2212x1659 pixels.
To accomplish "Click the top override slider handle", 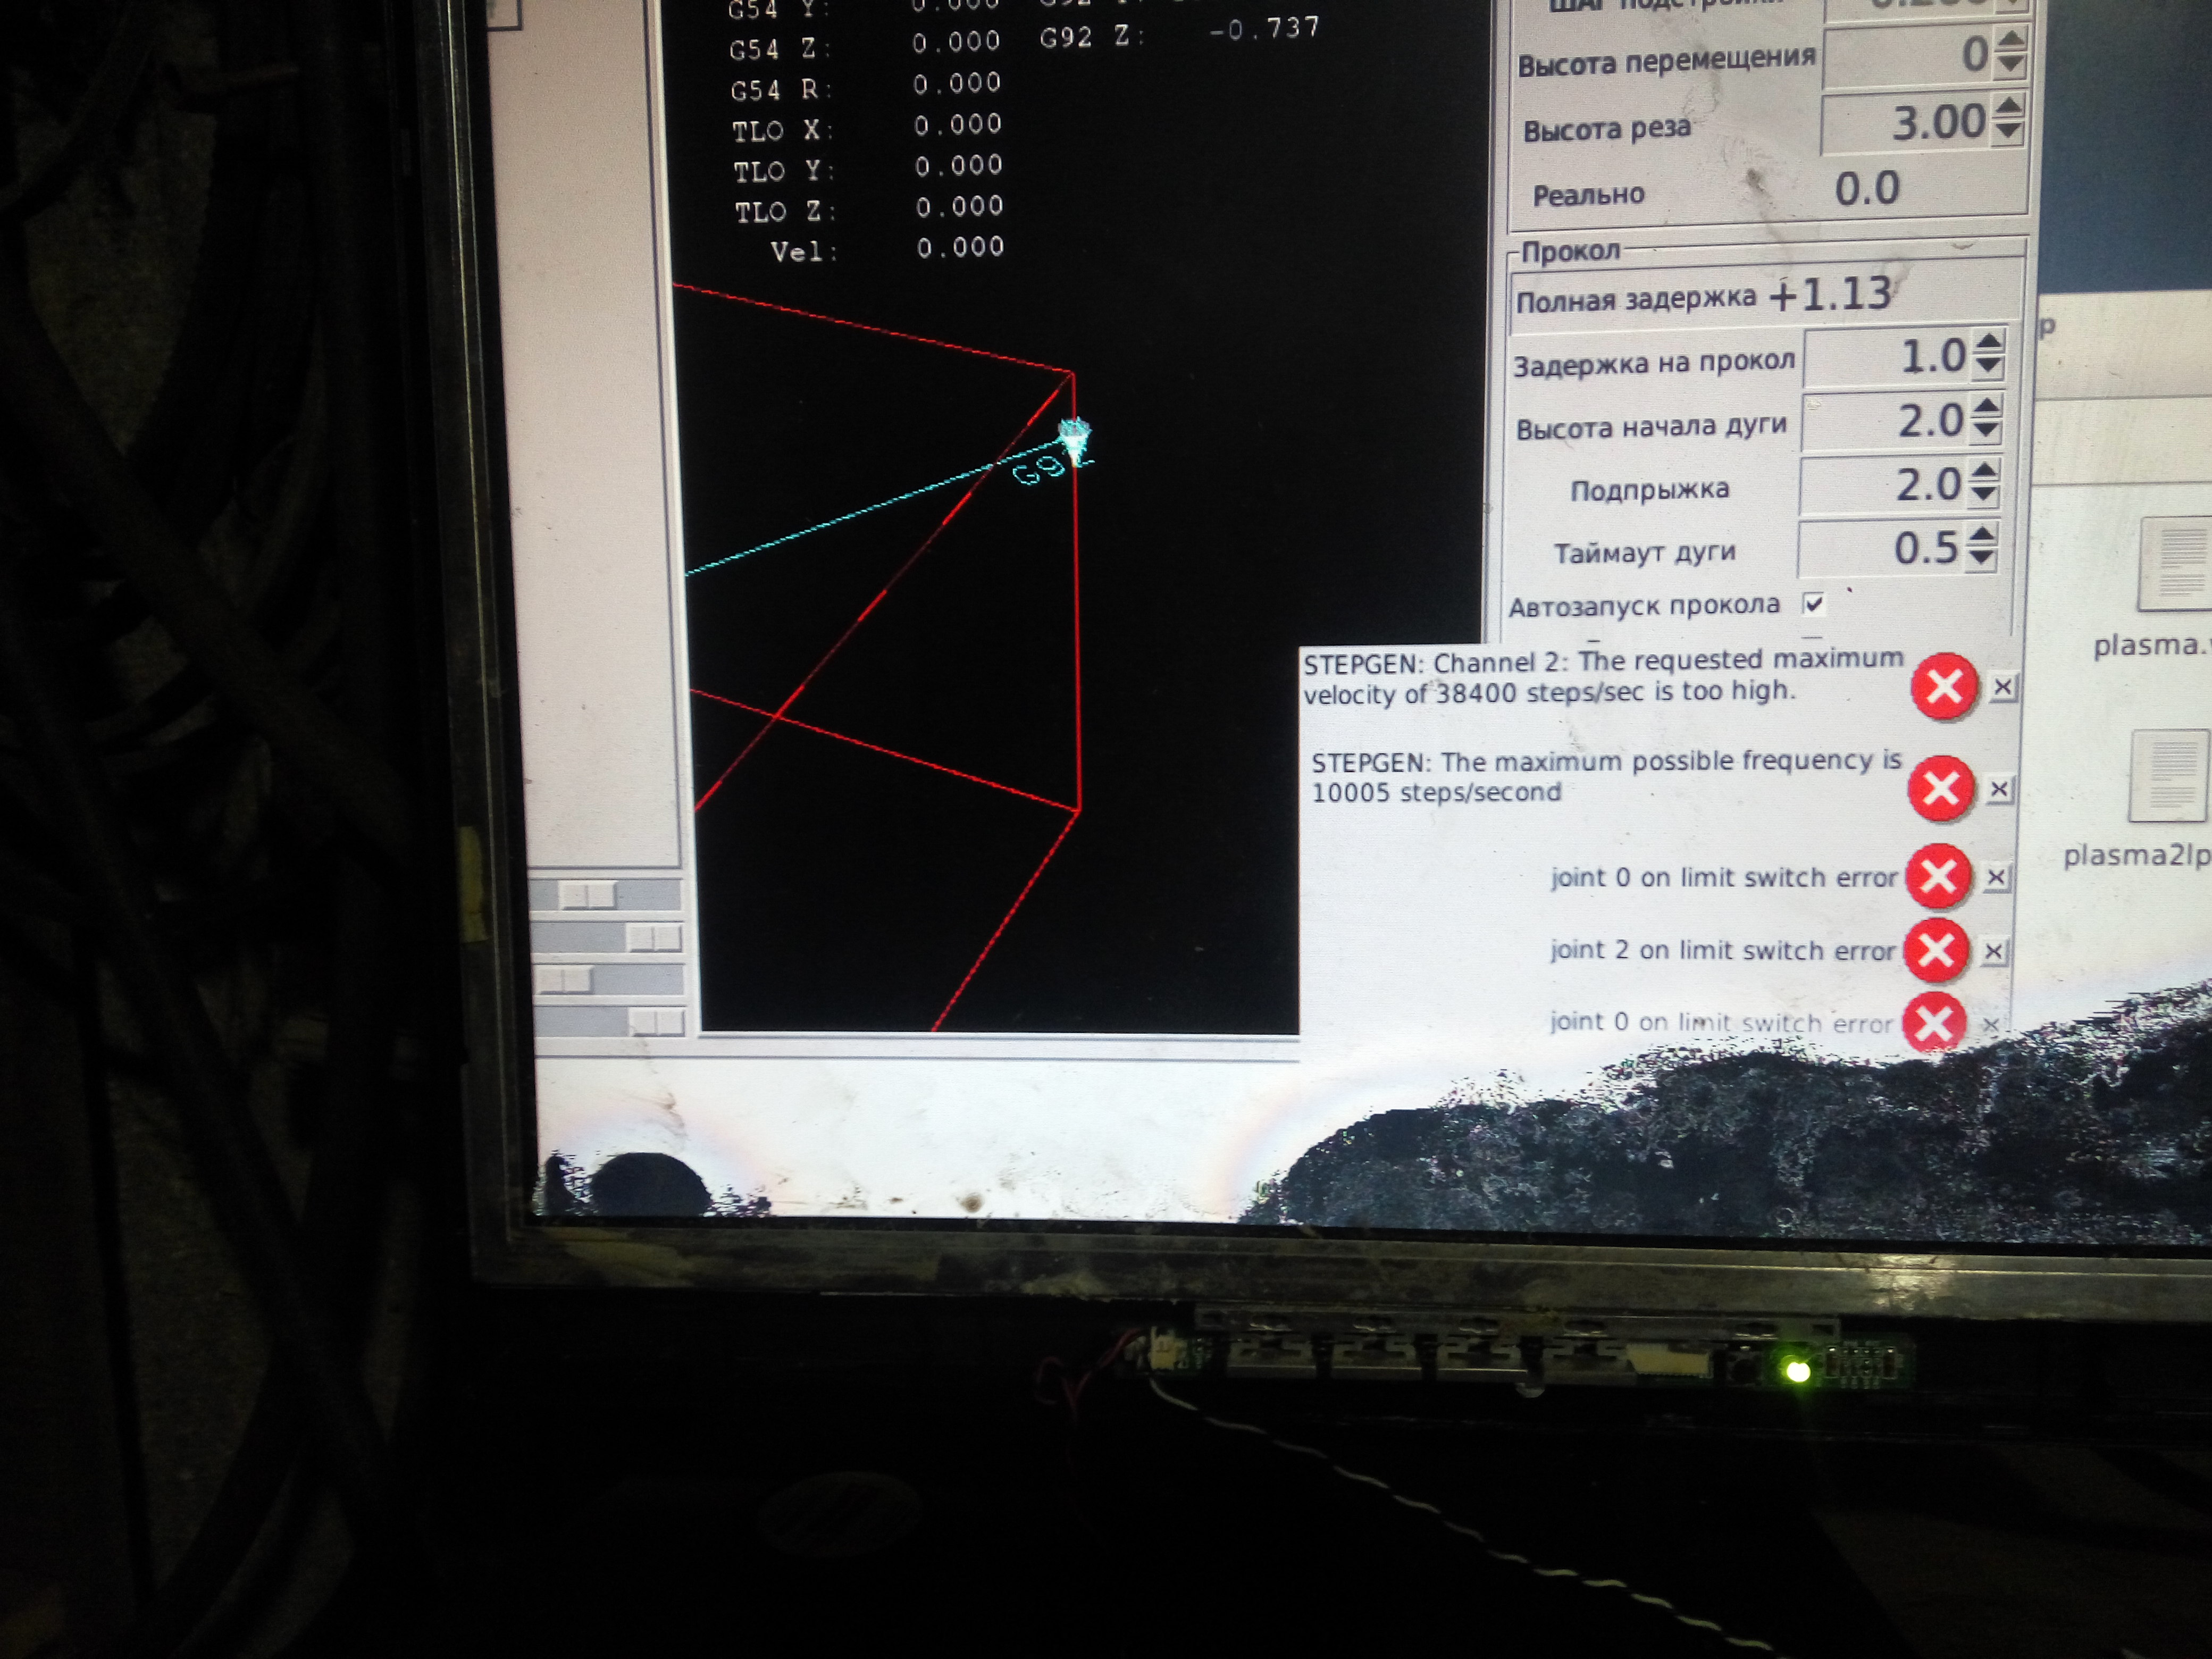I will pos(587,894).
